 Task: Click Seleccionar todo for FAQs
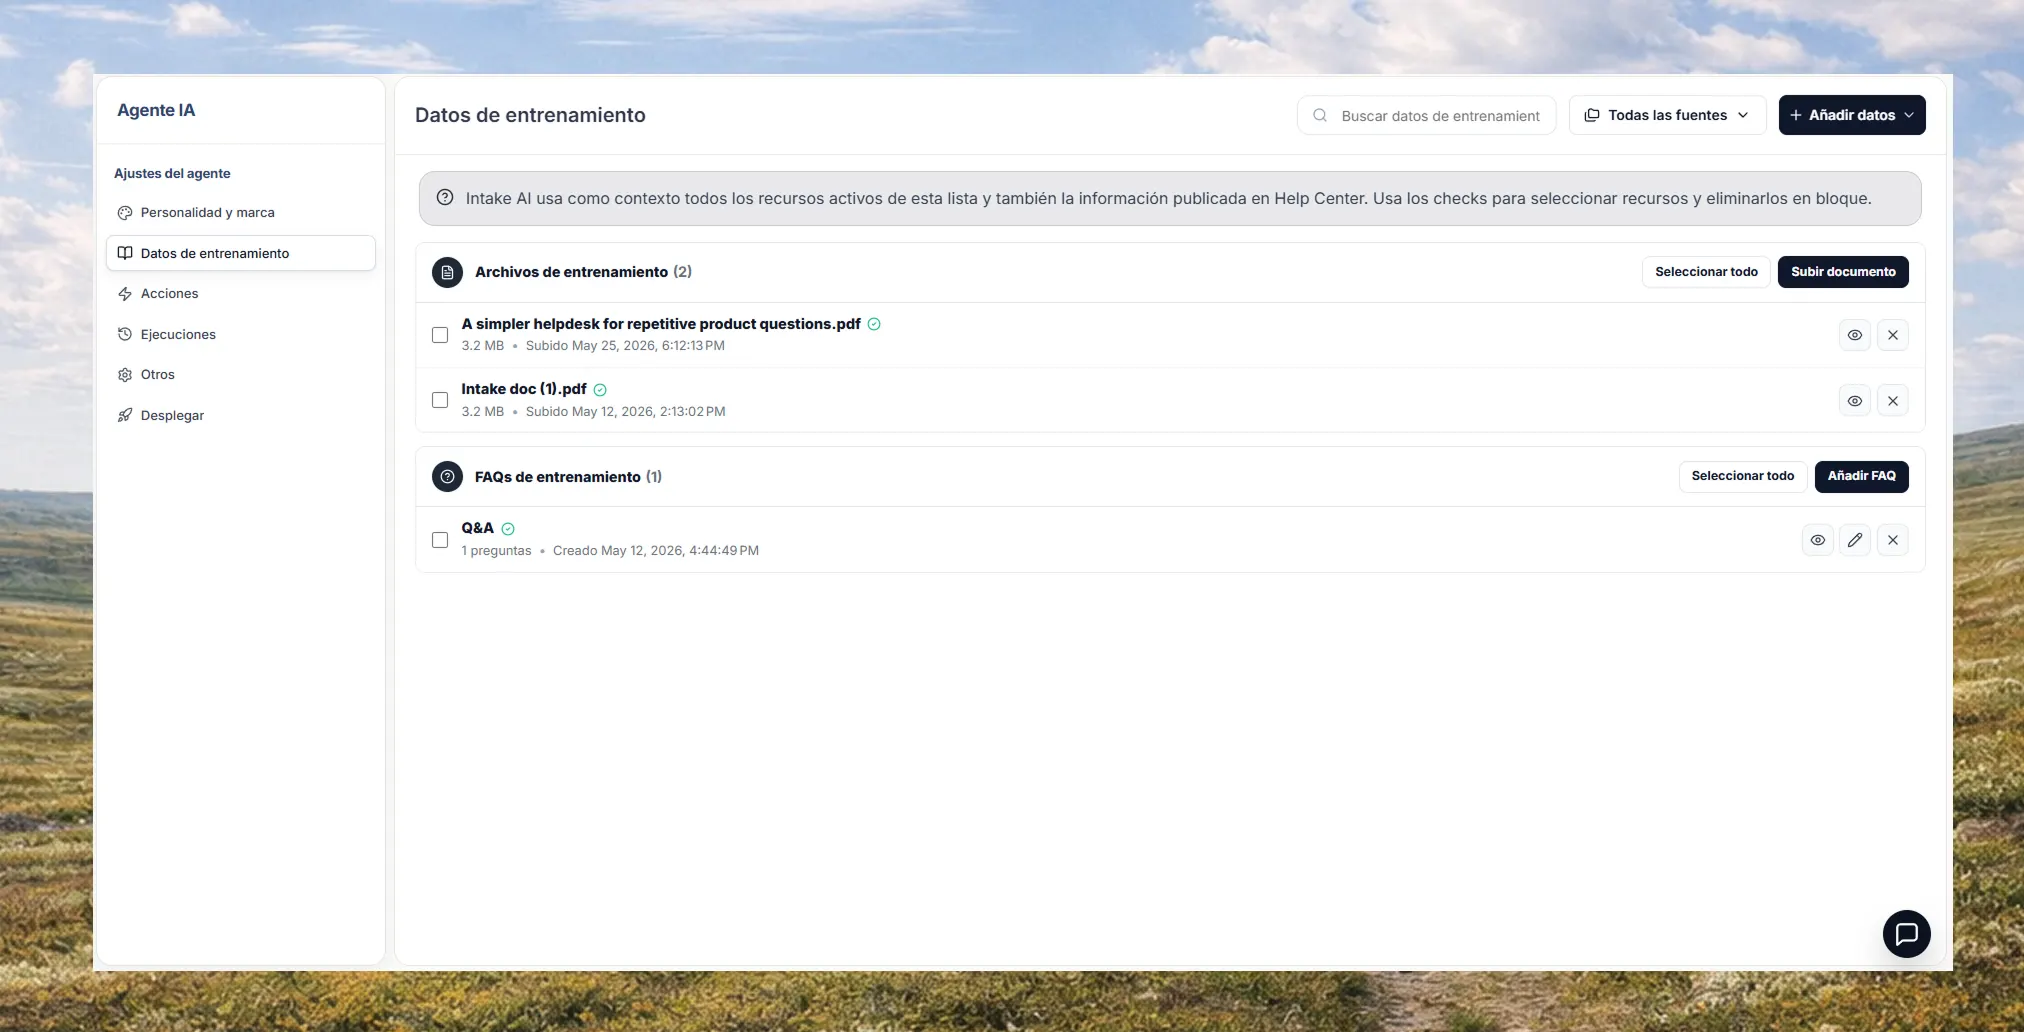(x=1742, y=476)
